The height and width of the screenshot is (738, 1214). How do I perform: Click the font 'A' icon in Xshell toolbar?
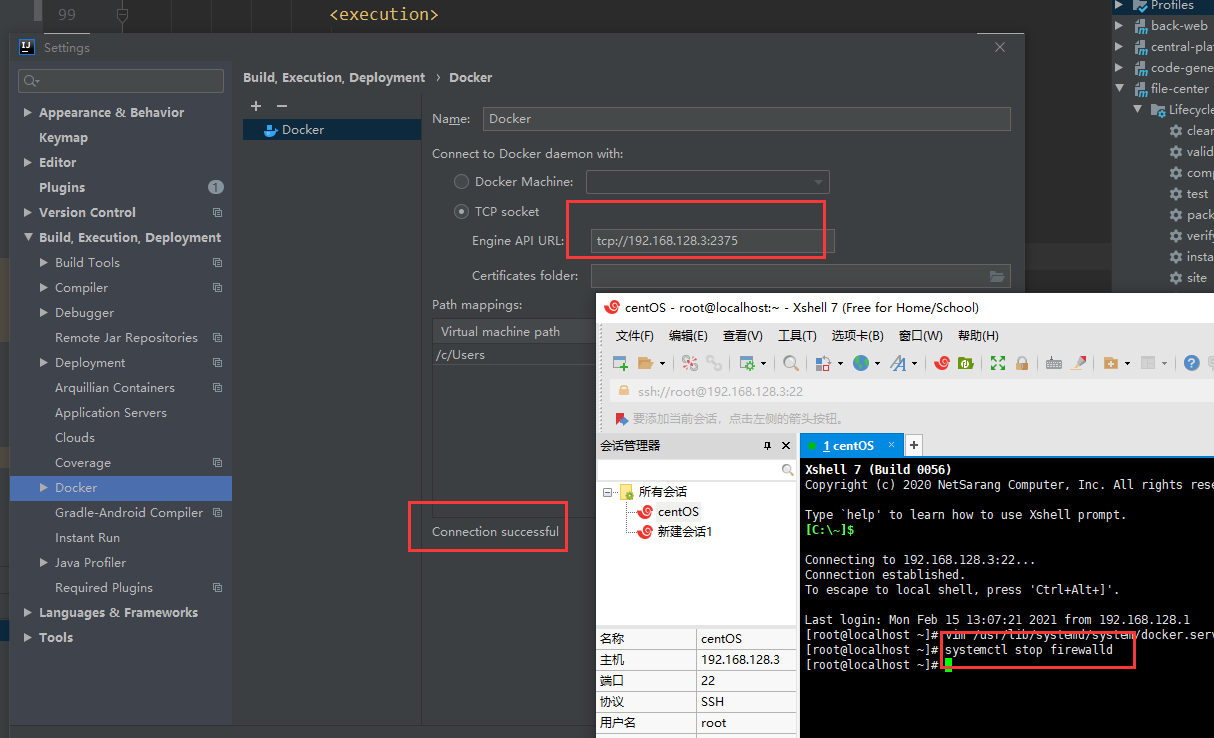898,363
